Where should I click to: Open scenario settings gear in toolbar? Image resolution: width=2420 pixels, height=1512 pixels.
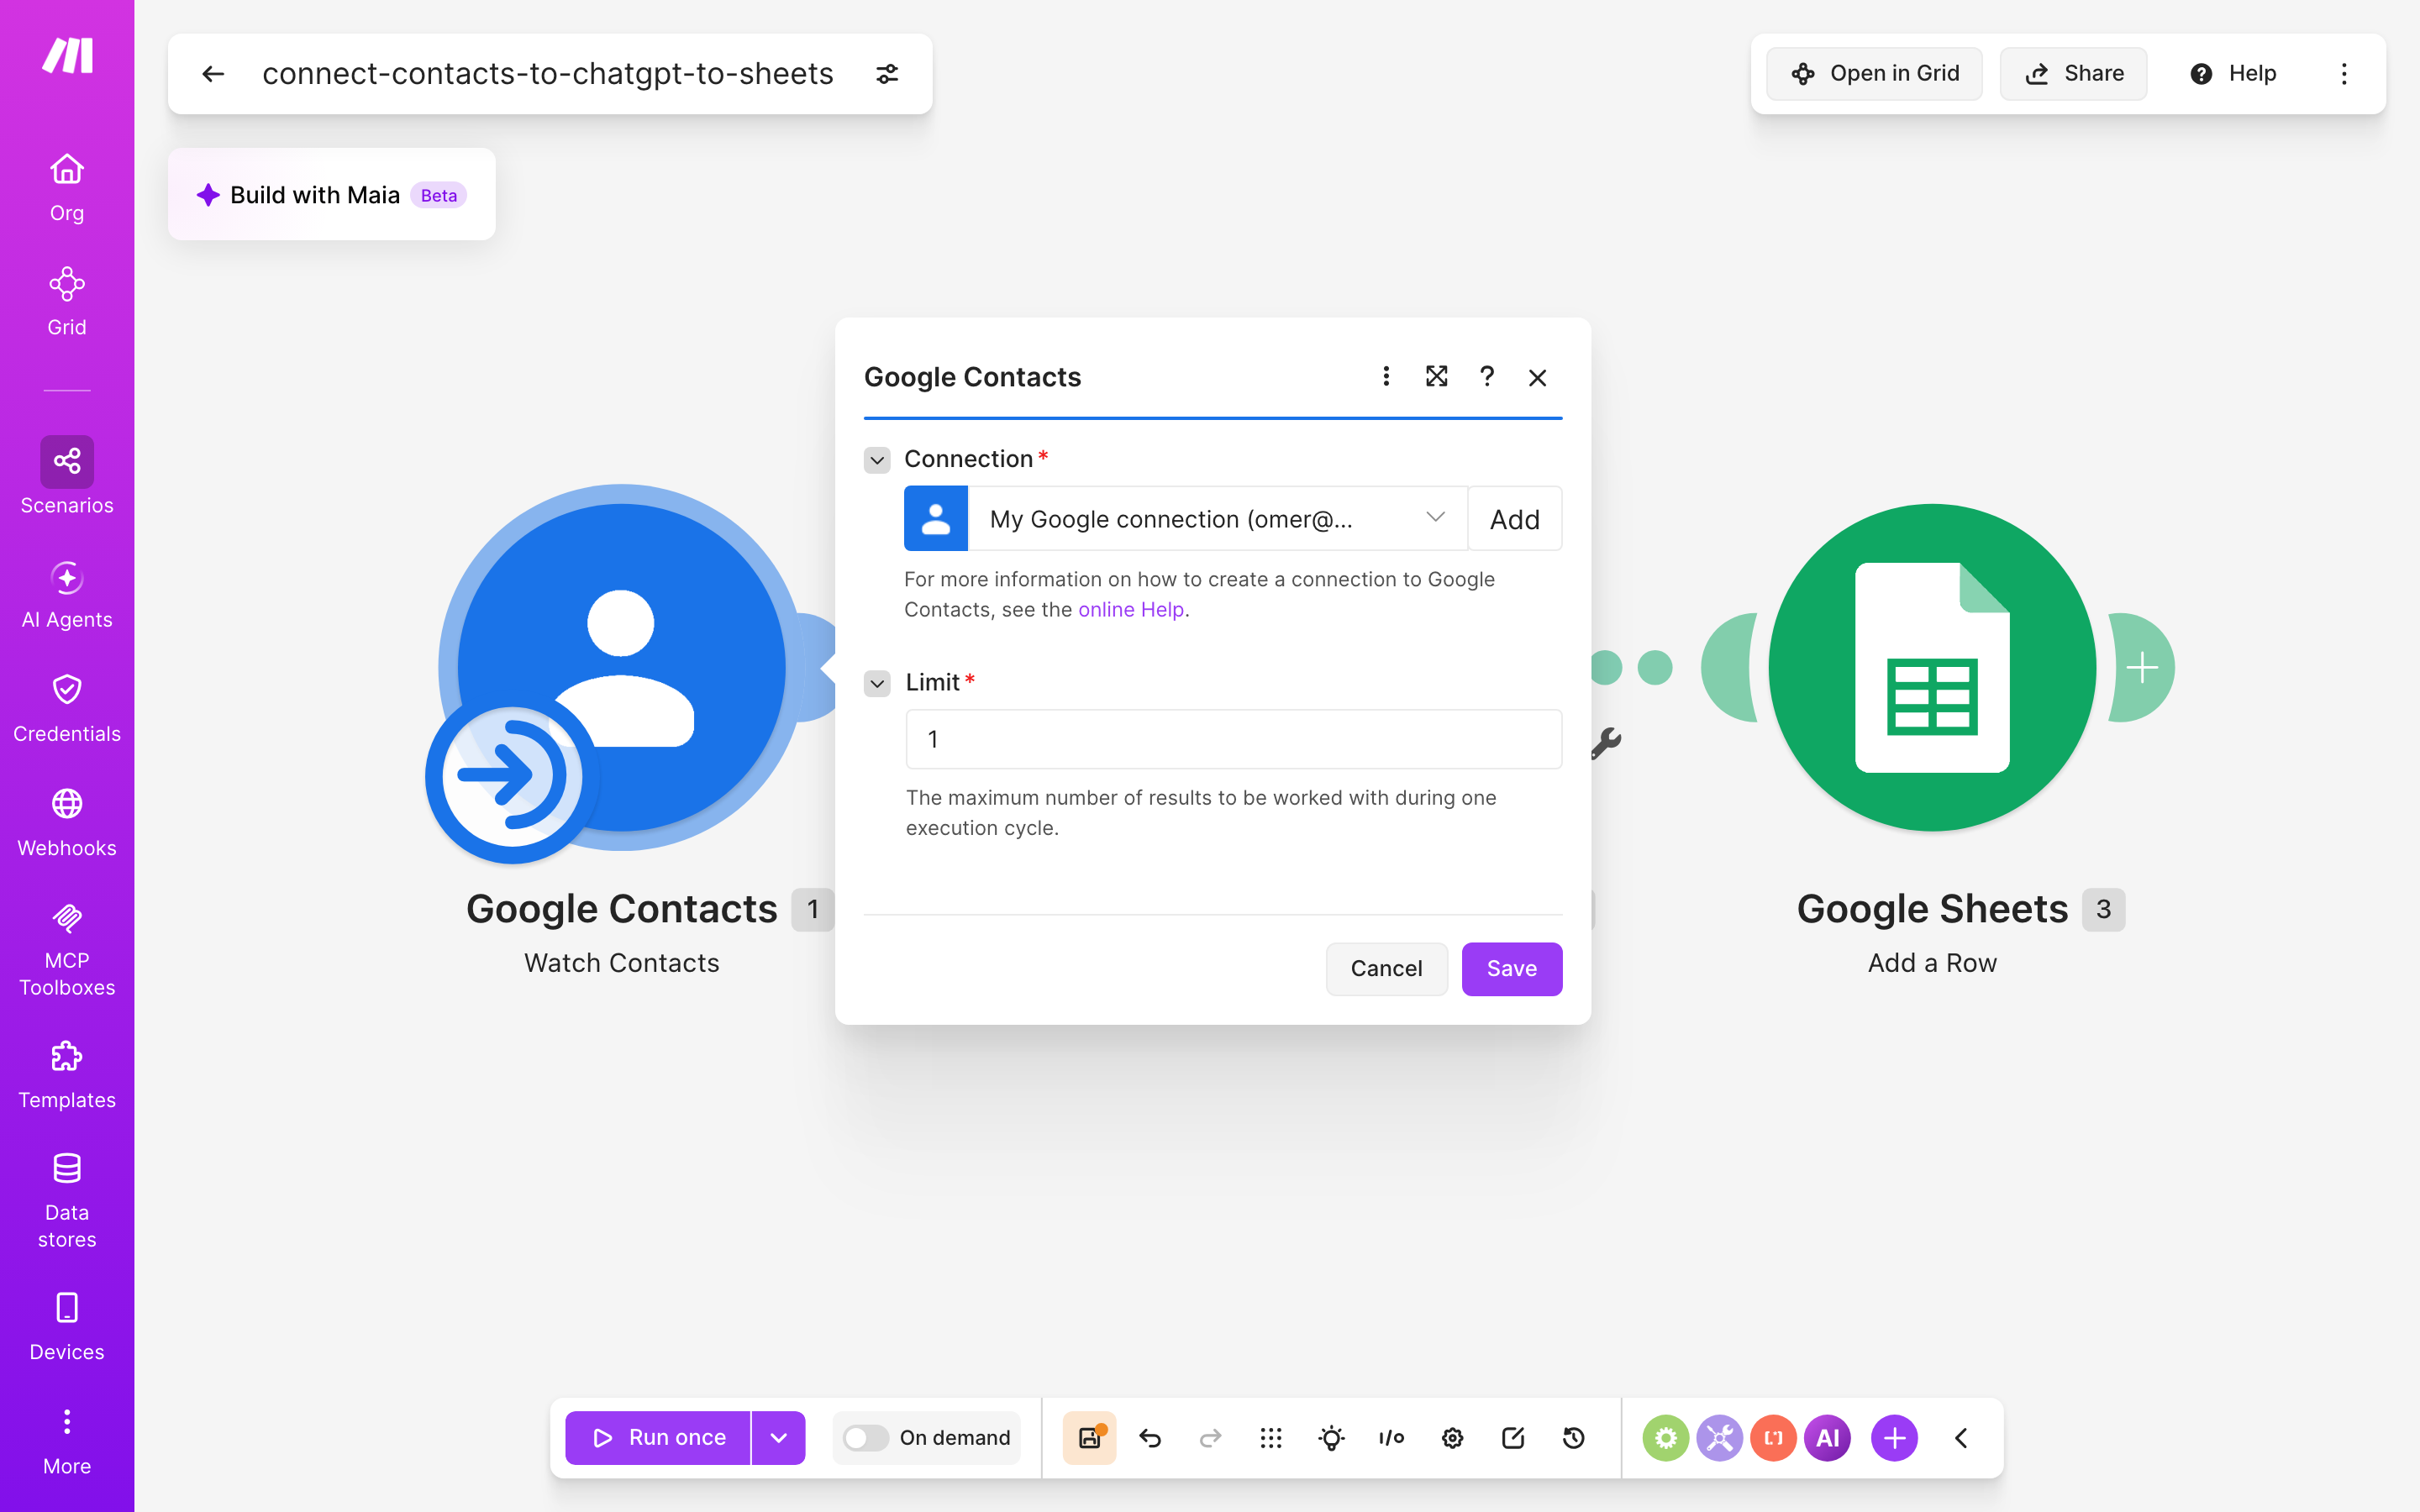click(x=1452, y=1437)
